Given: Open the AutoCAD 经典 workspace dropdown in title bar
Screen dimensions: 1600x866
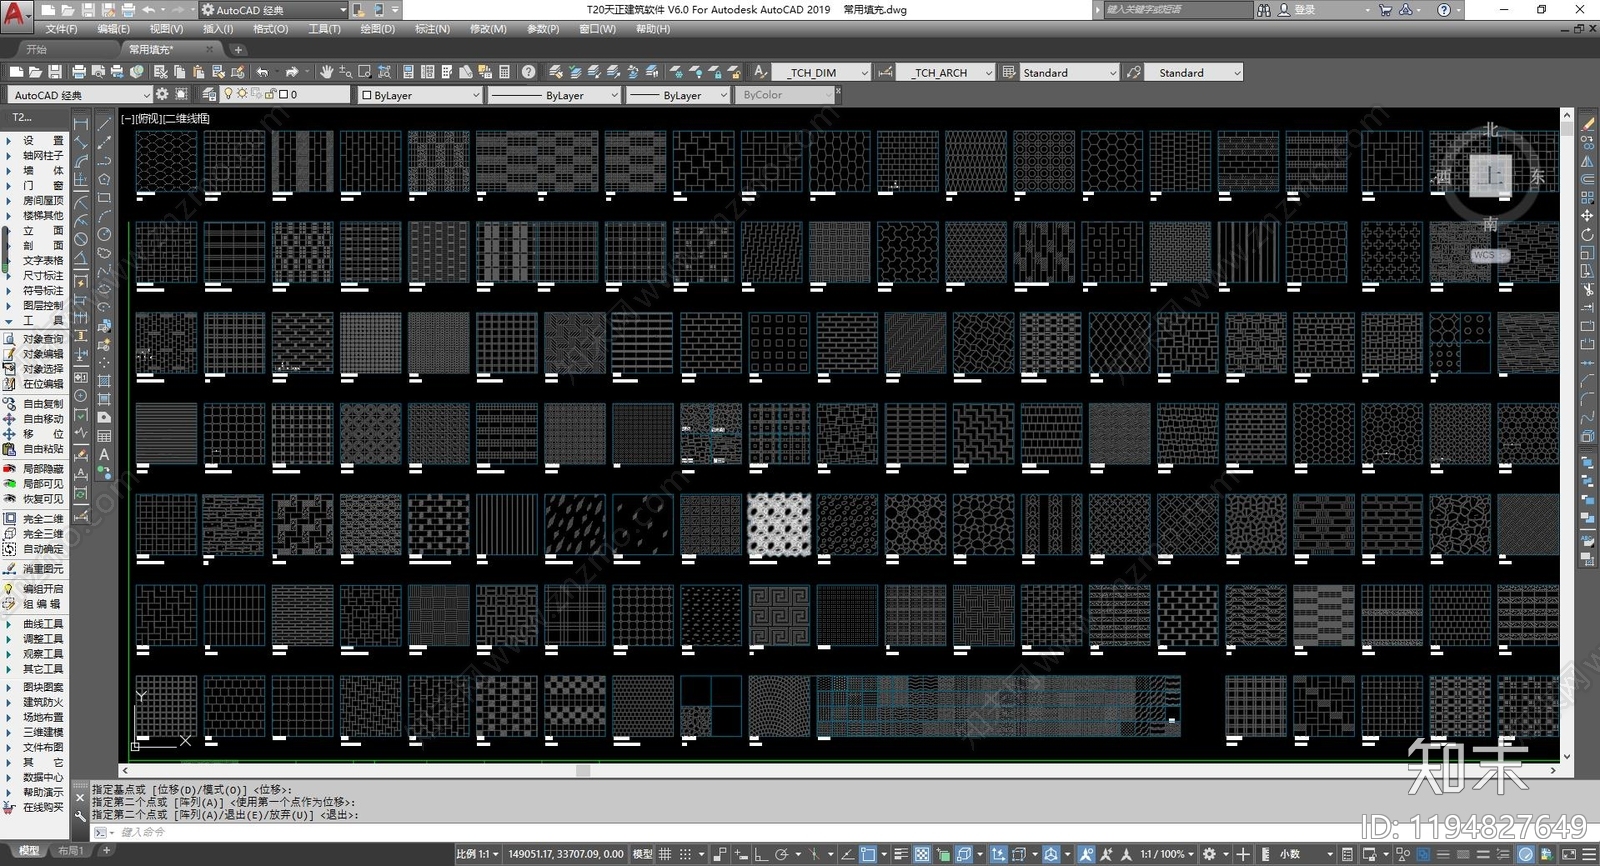Looking at the screenshot, I should 273,10.
